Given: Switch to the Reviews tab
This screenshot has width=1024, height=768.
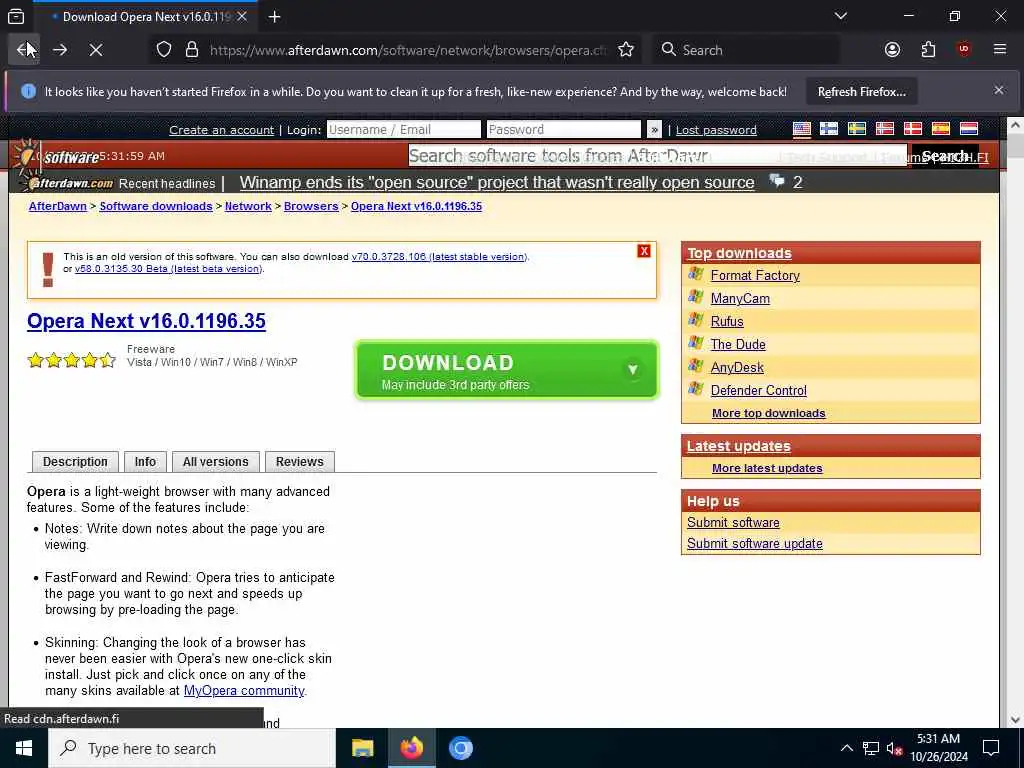Looking at the screenshot, I should pos(300,462).
